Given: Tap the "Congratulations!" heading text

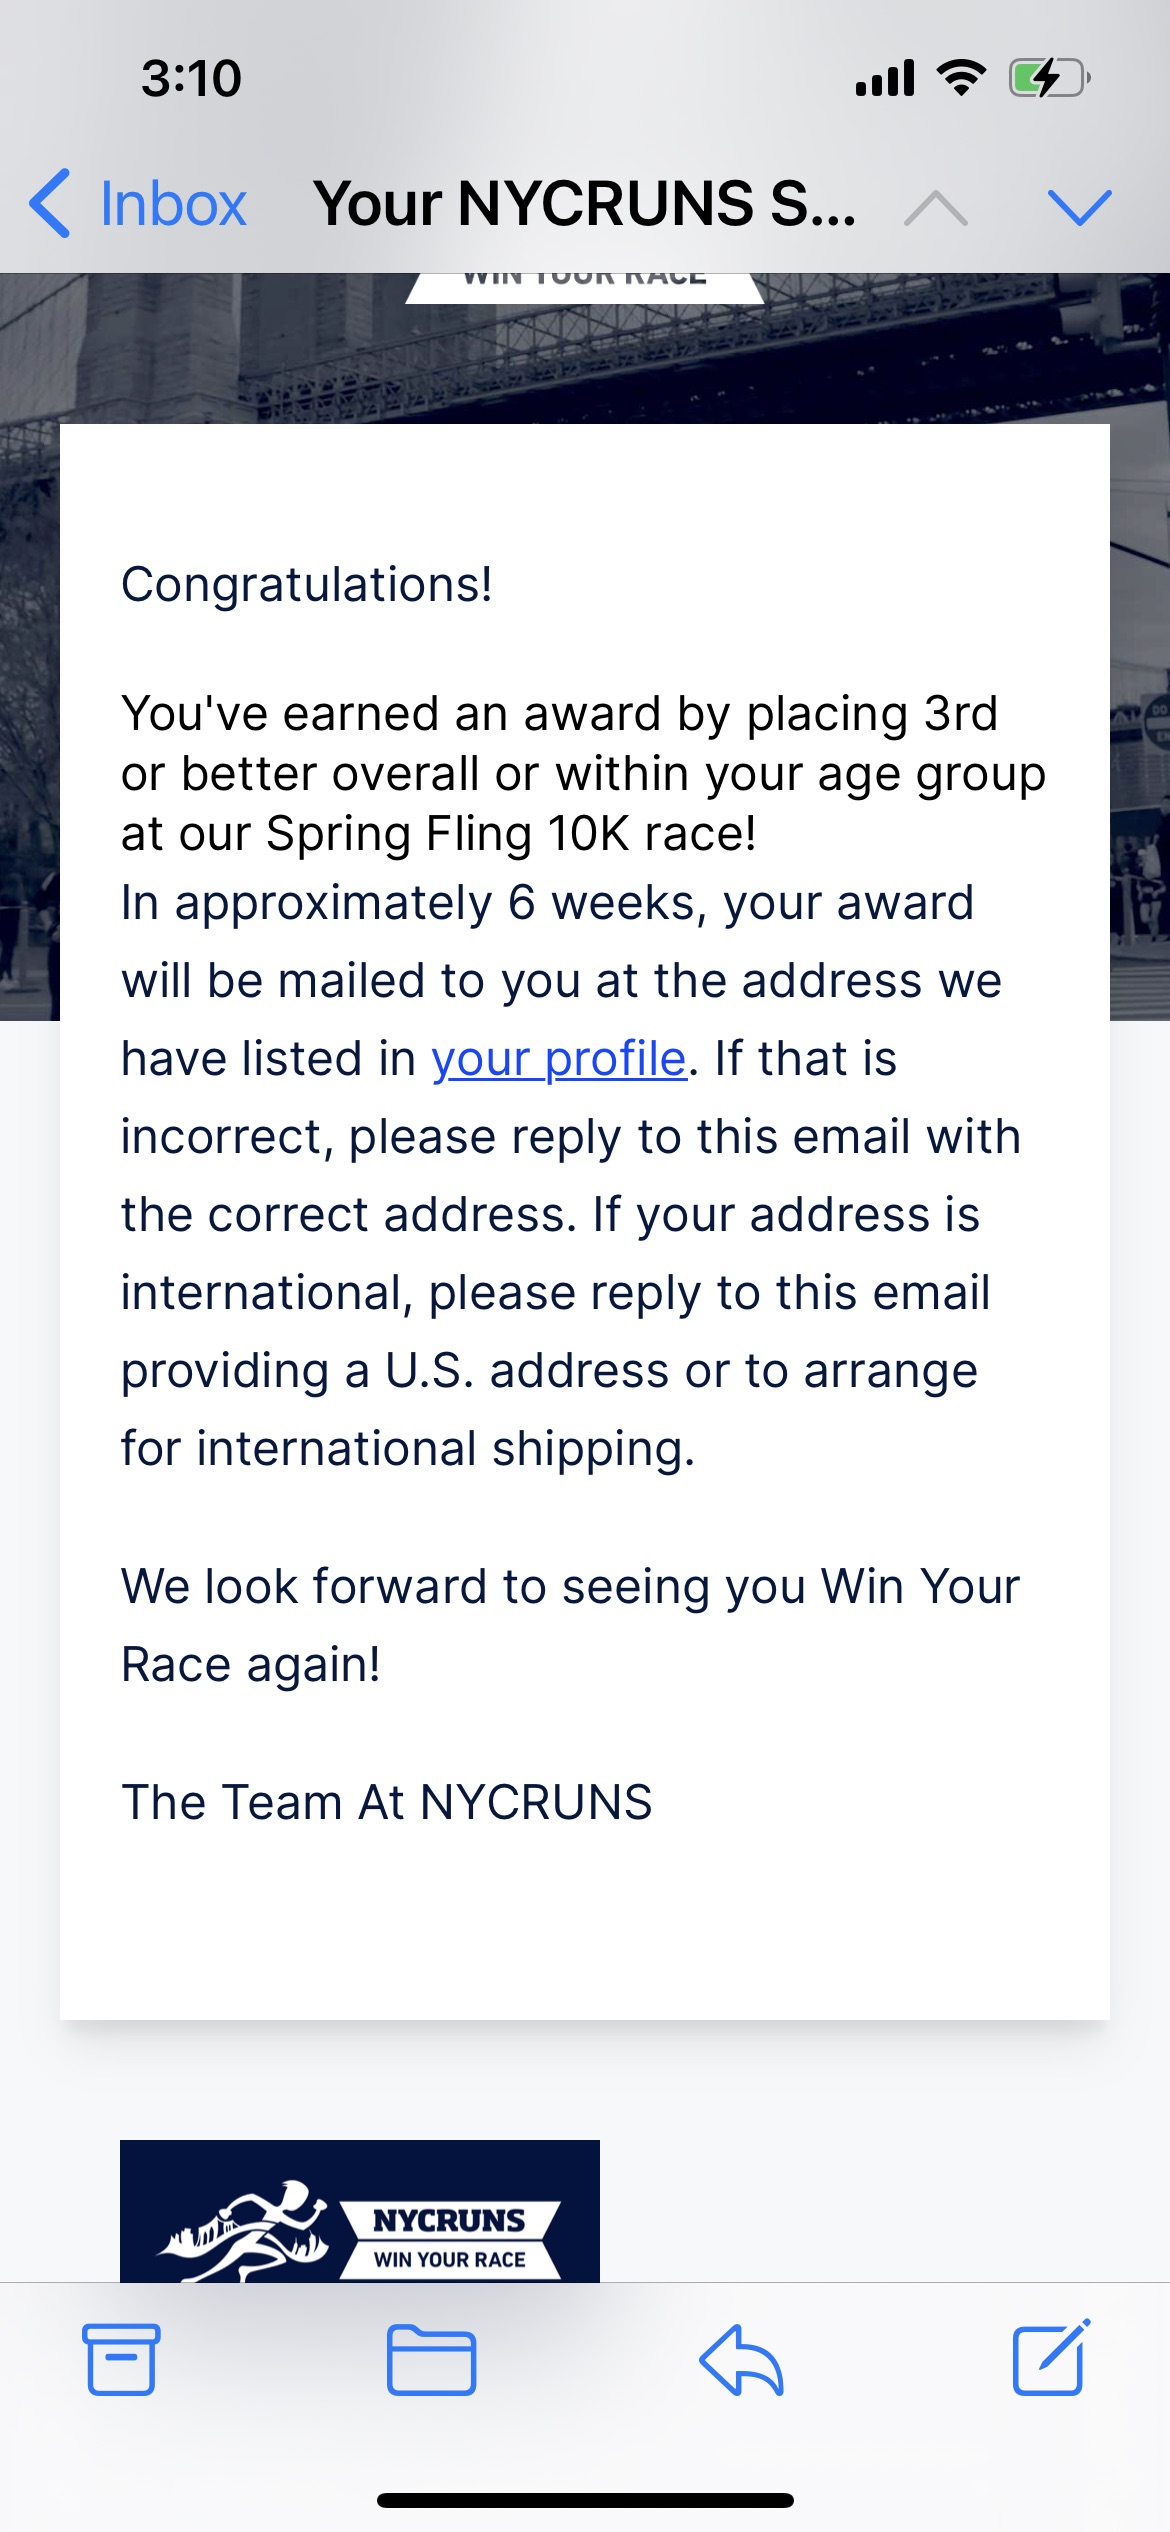Looking at the screenshot, I should click(307, 585).
